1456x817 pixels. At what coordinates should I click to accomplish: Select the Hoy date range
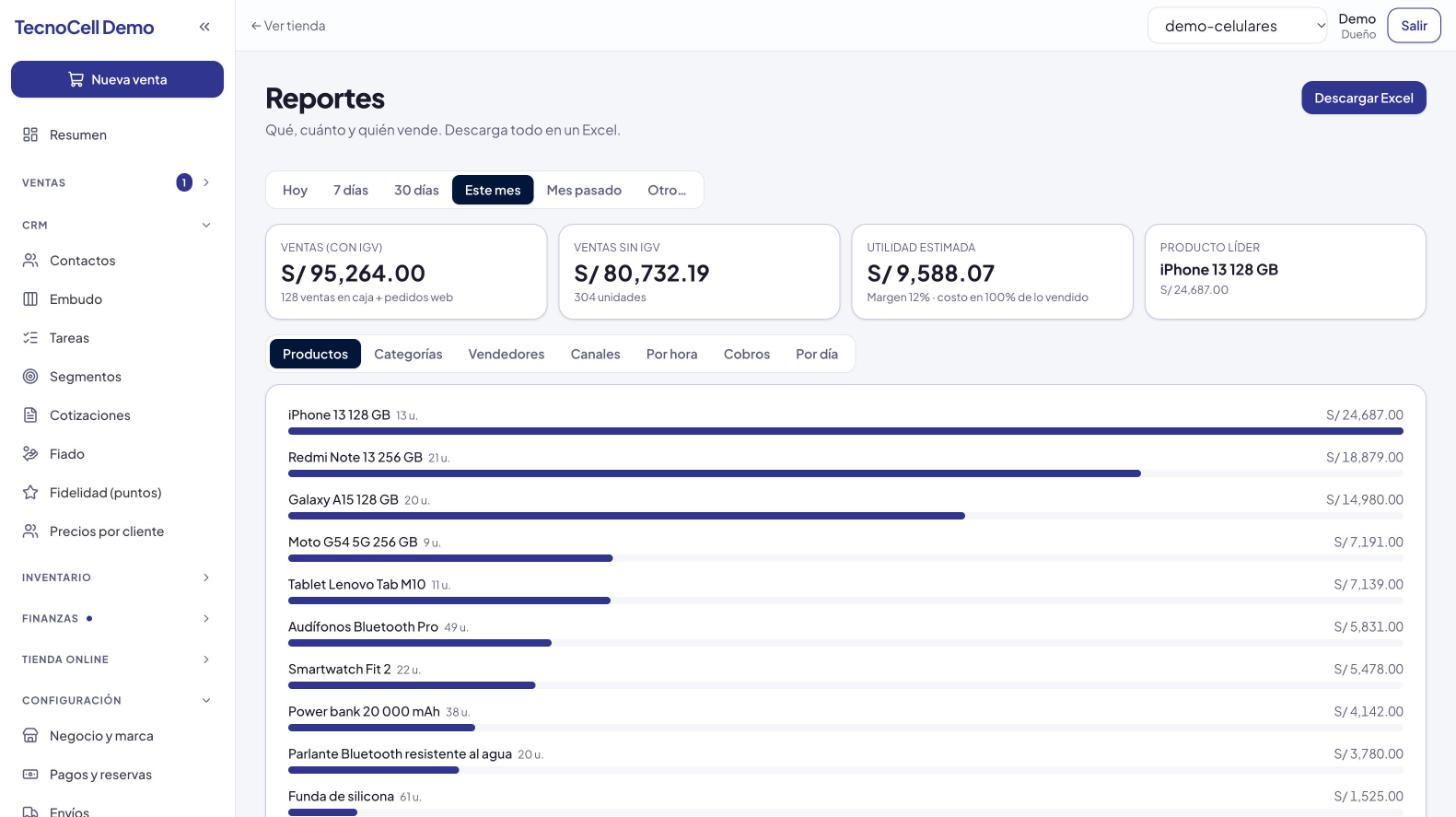[295, 190]
